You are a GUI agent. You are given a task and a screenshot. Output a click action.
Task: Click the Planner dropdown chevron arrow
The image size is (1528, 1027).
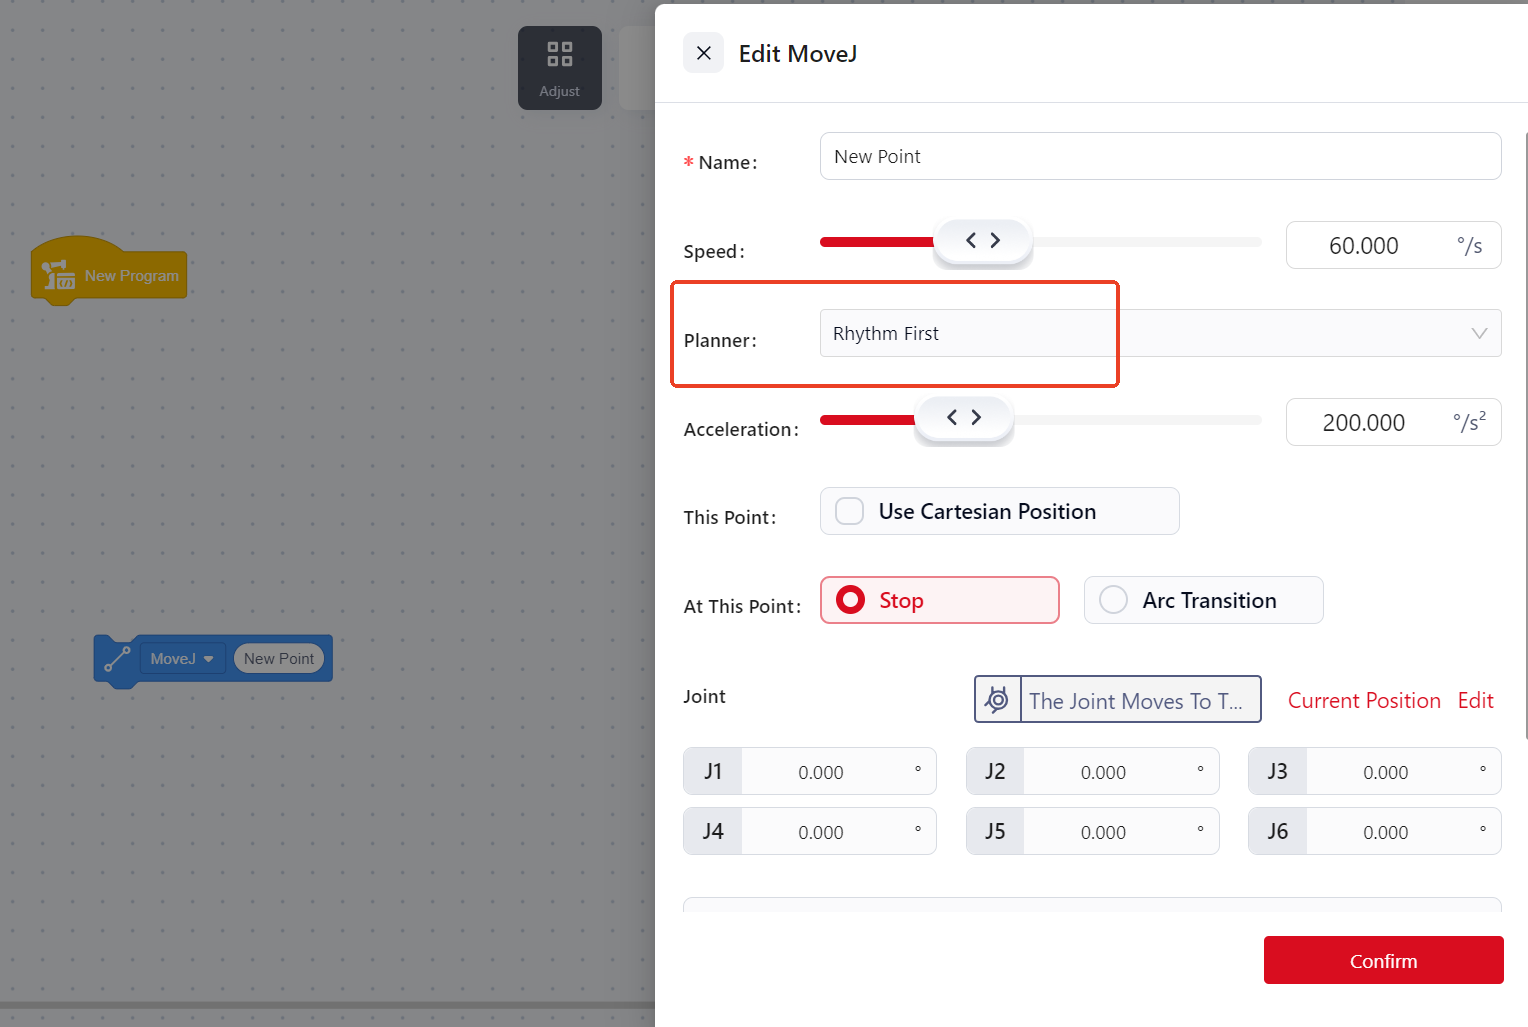tap(1479, 333)
